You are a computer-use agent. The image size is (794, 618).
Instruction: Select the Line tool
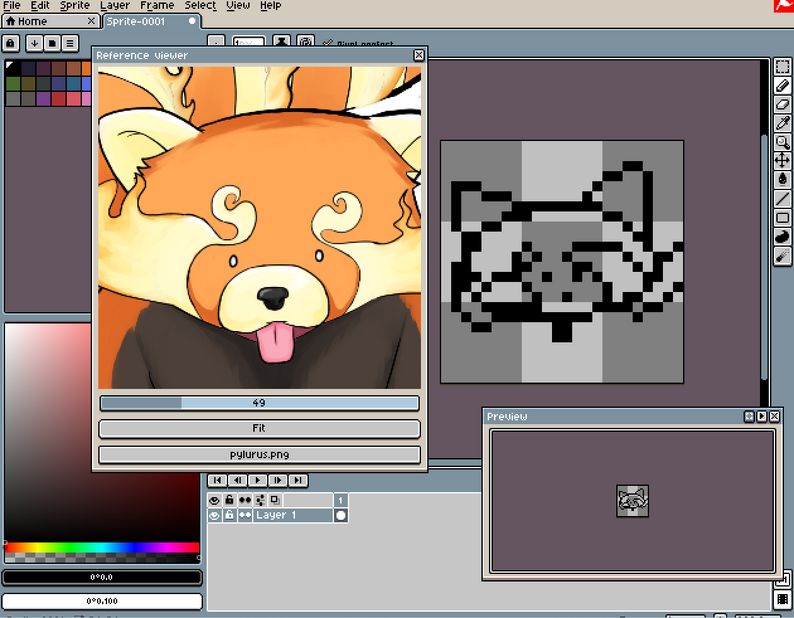click(782, 199)
